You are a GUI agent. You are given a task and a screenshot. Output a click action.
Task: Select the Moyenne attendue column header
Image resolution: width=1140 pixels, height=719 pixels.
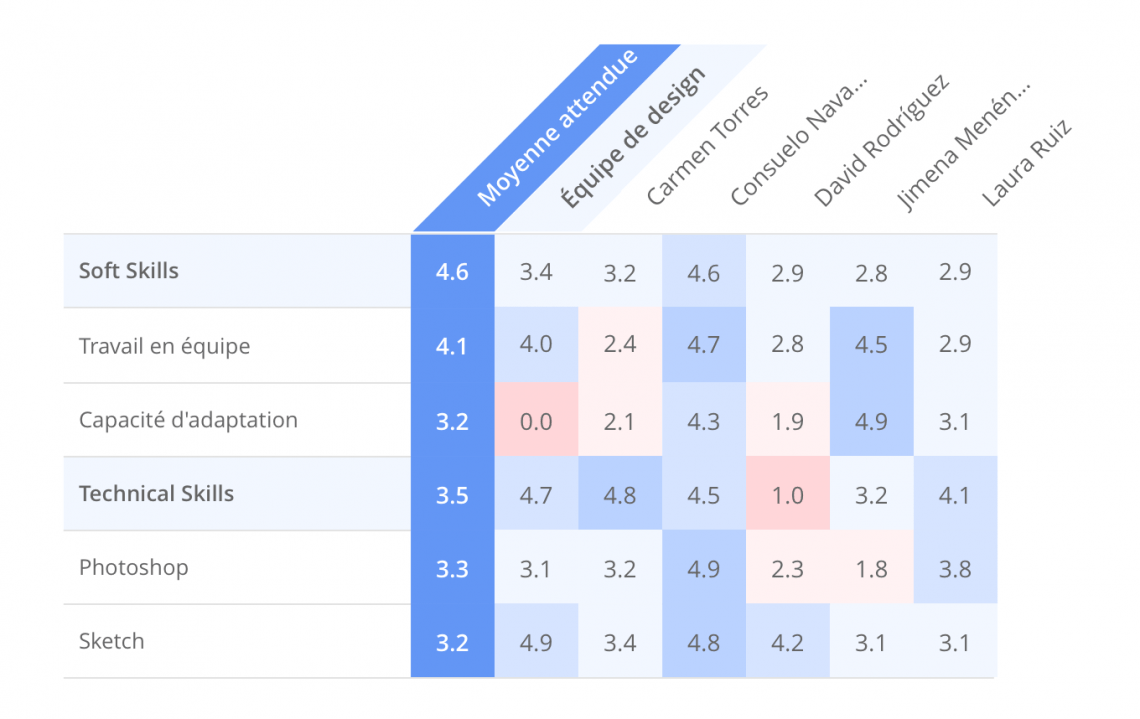click(x=557, y=127)
